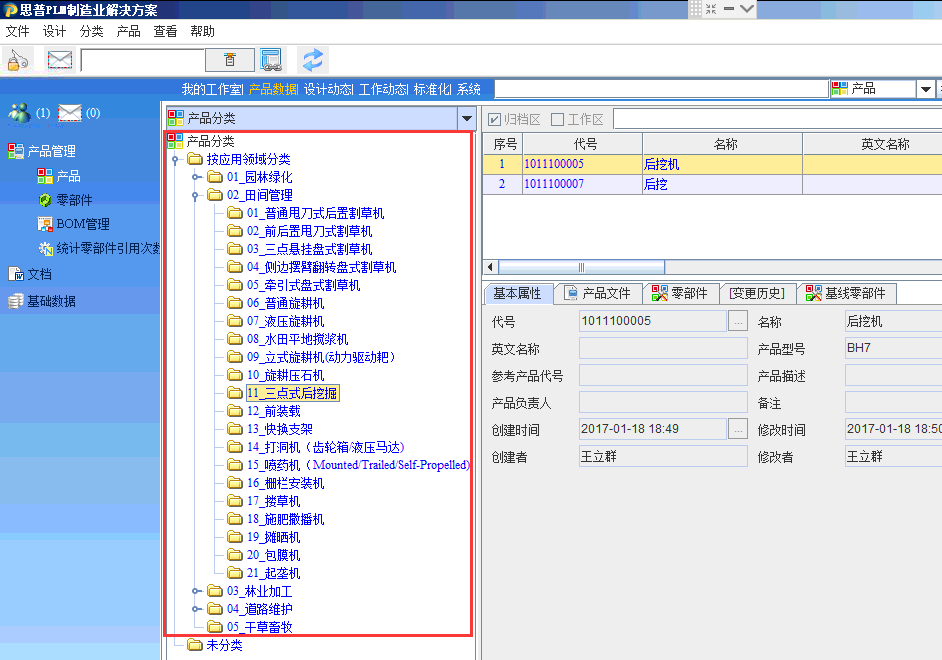Open the mail envelope toolbar icon
The image size is (942, 660).
pos(60,60)
